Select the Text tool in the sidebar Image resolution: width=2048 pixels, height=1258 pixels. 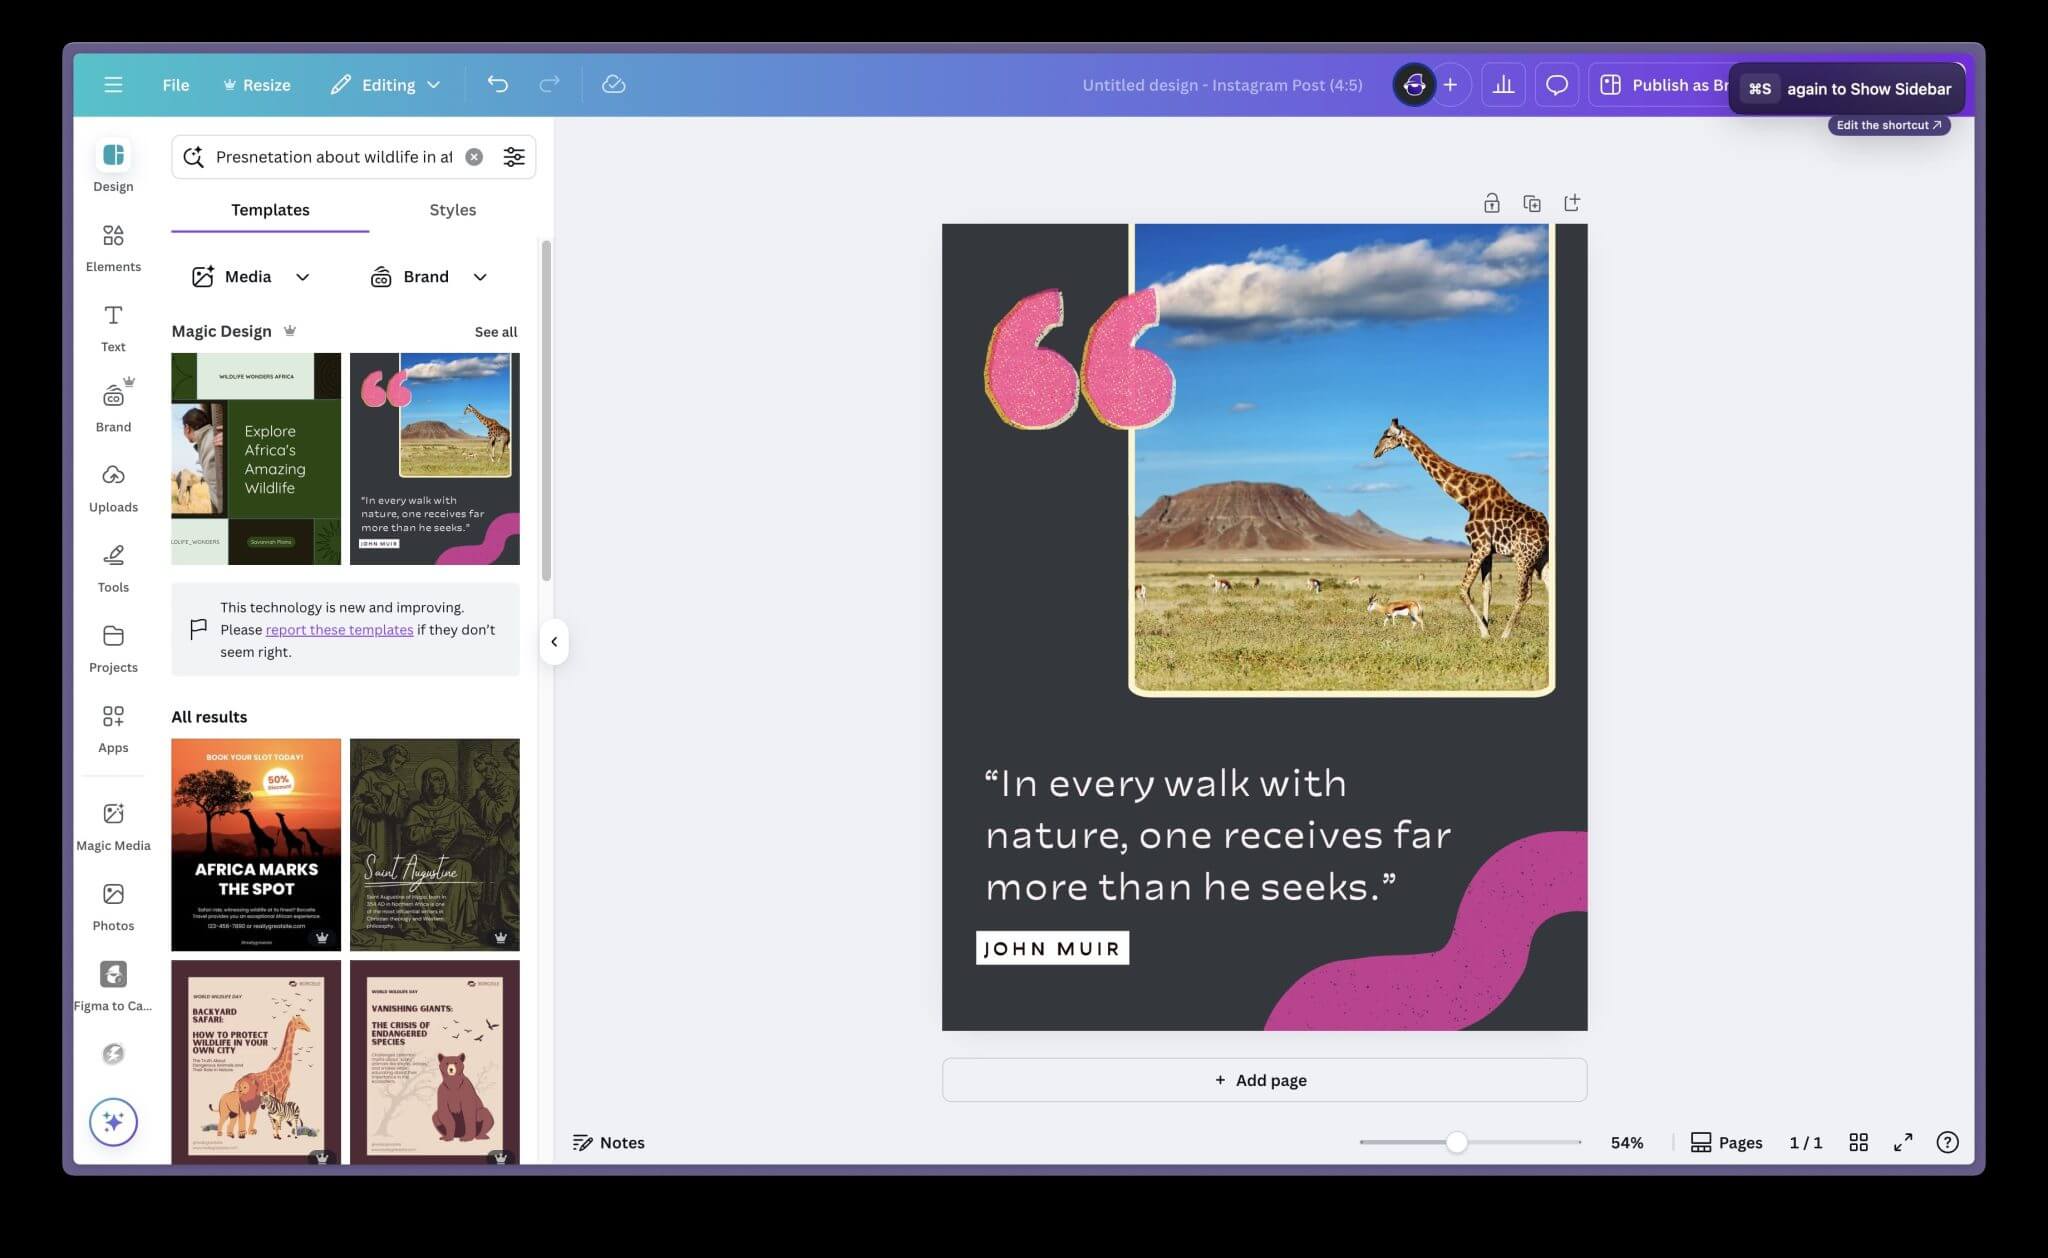click(x=112, y=325)
